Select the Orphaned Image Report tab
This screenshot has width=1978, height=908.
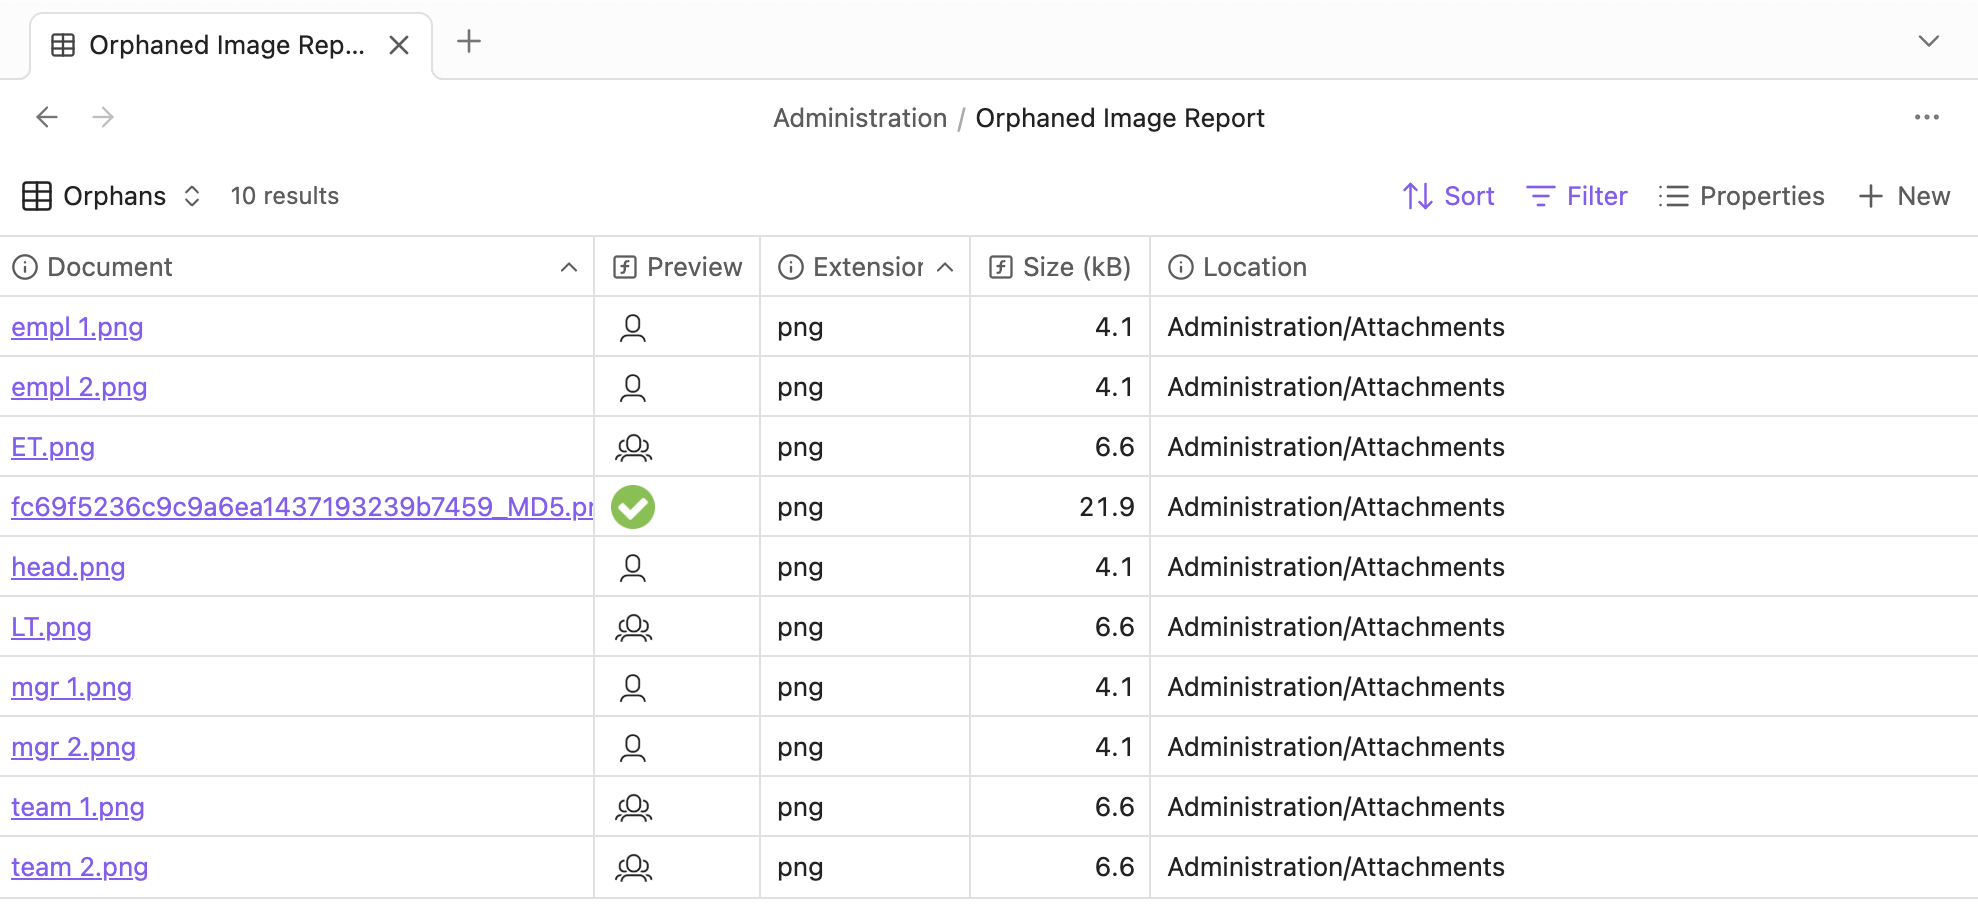[x=225, y=46]
